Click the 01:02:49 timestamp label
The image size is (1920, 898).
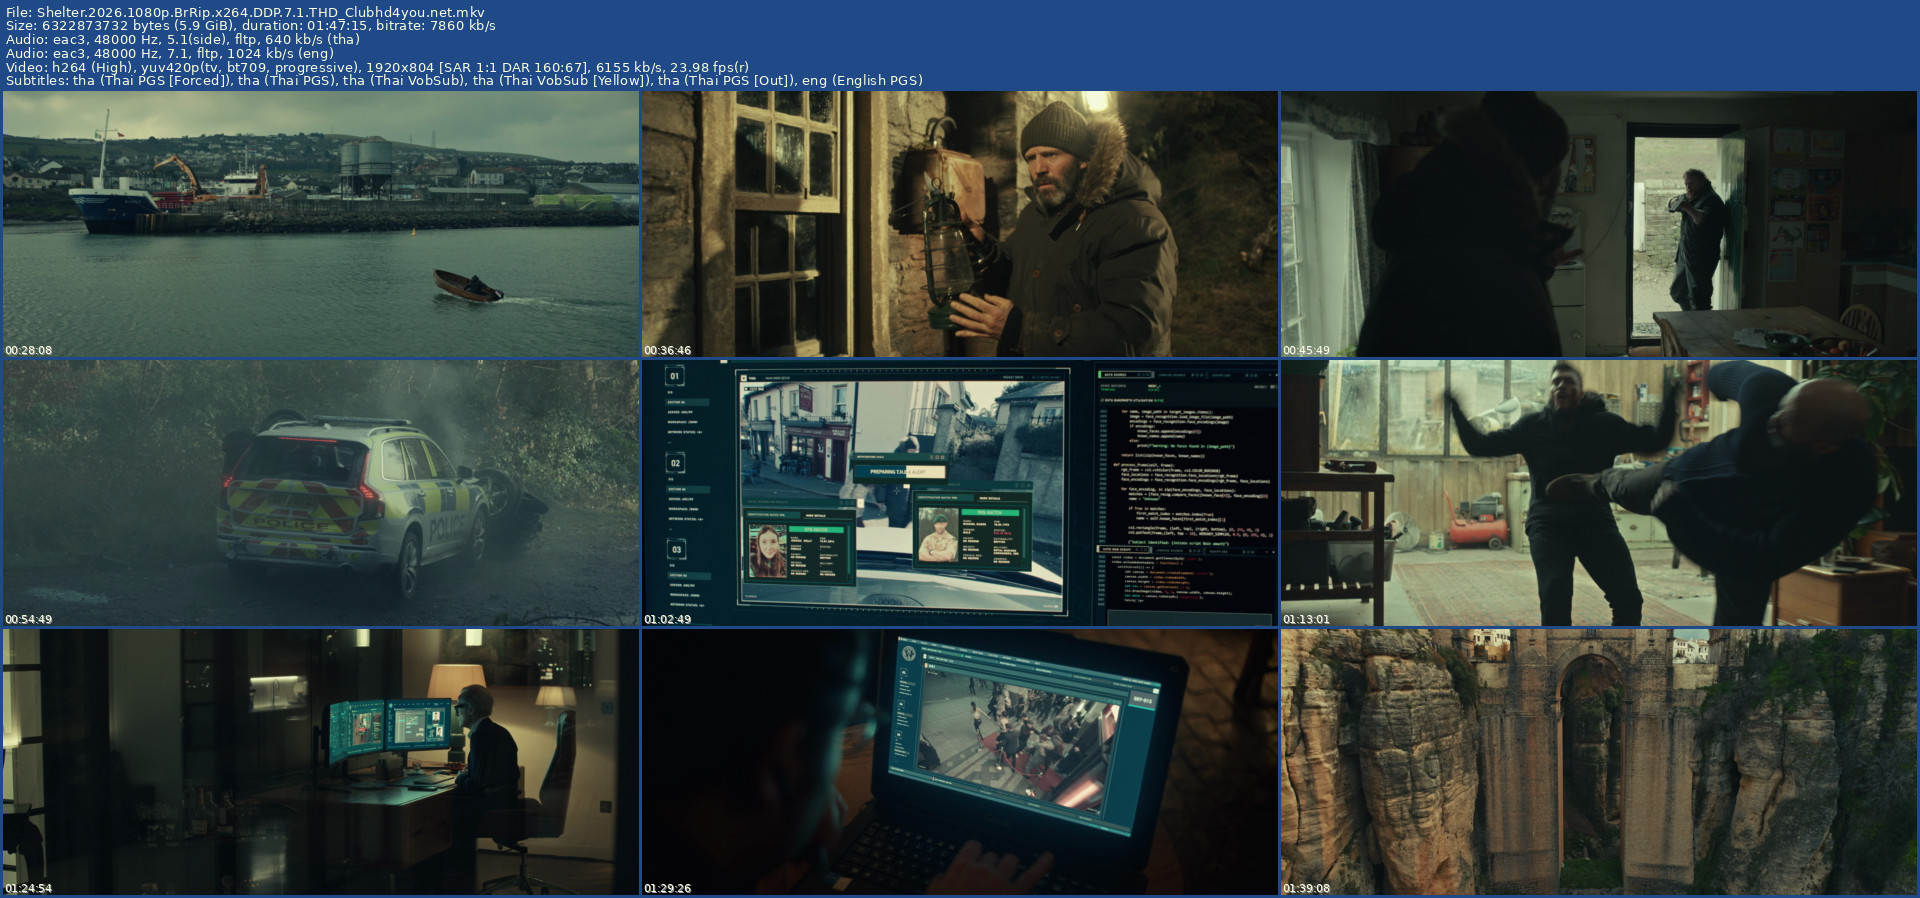(667, 619)
